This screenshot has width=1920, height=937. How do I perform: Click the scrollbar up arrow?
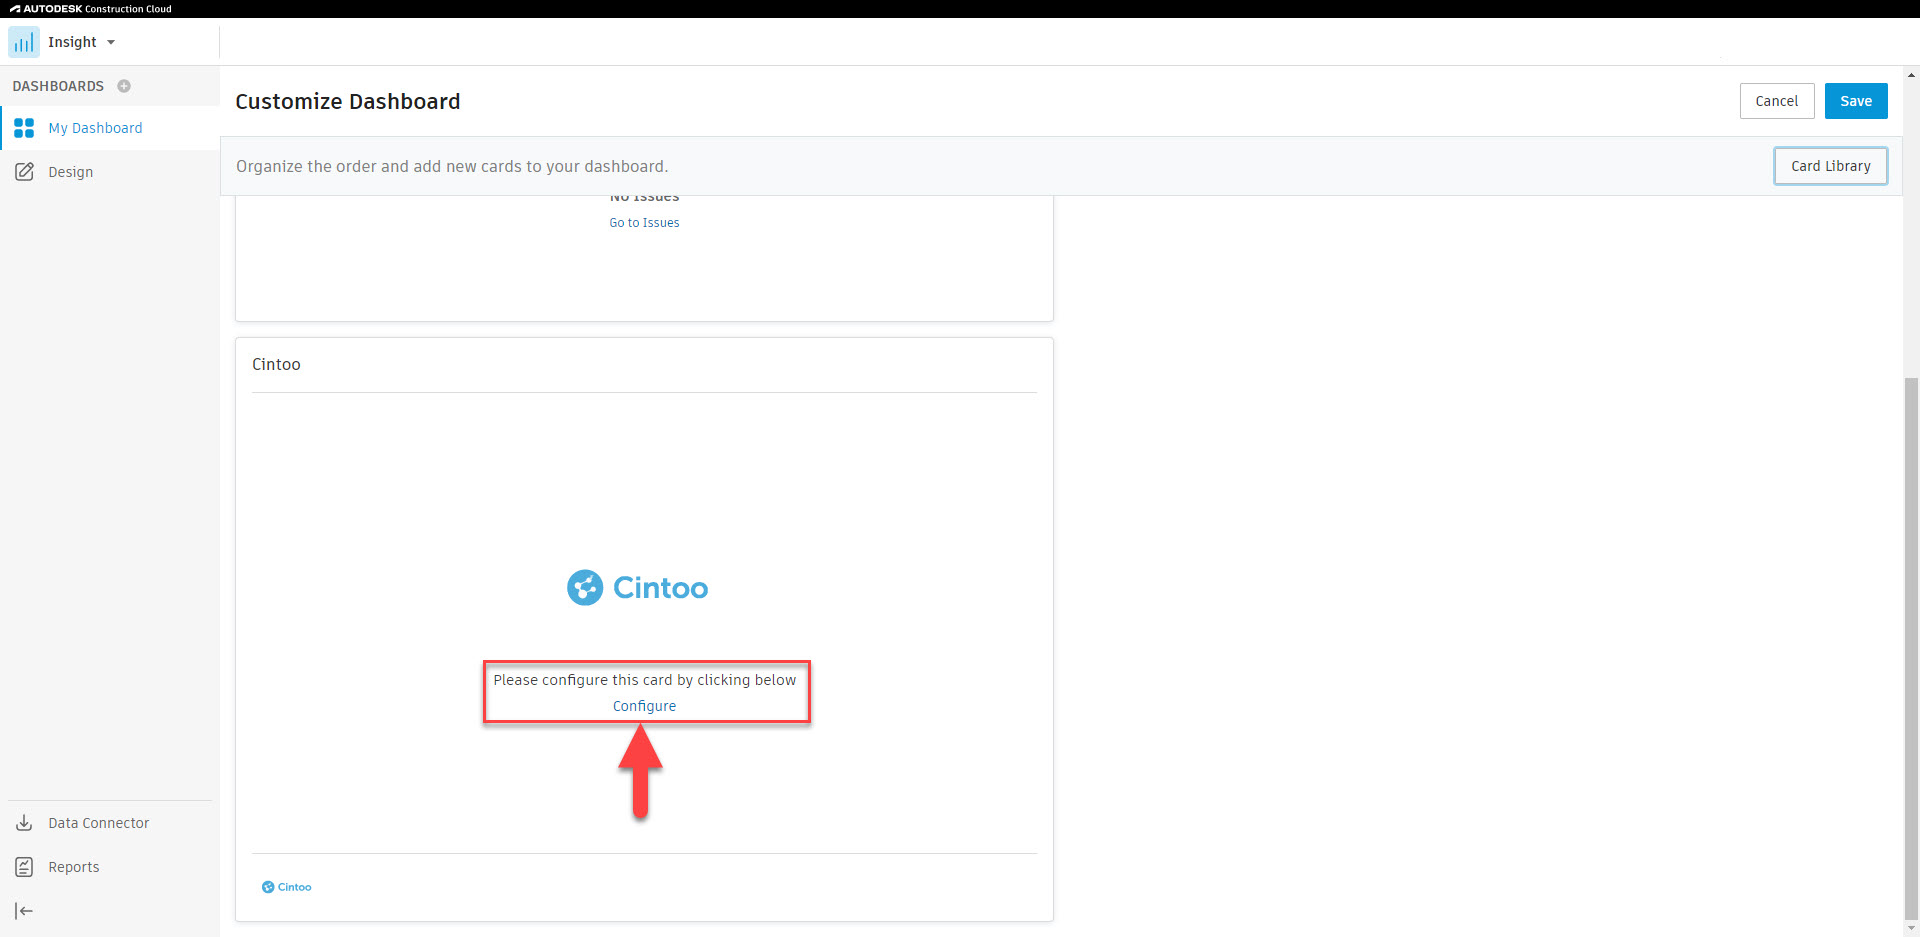click(1912, 75)
